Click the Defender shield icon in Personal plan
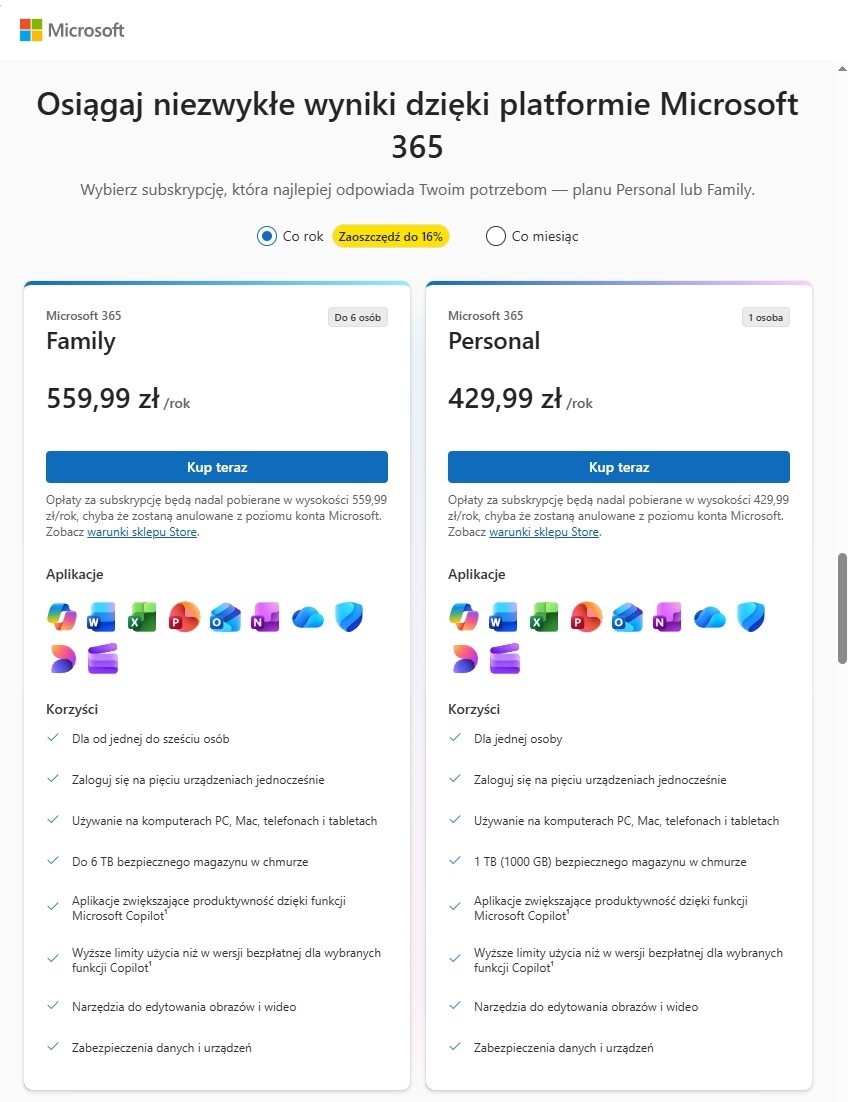The height and width of the screenshot is (1102, 848). click(x=750, y=618)
